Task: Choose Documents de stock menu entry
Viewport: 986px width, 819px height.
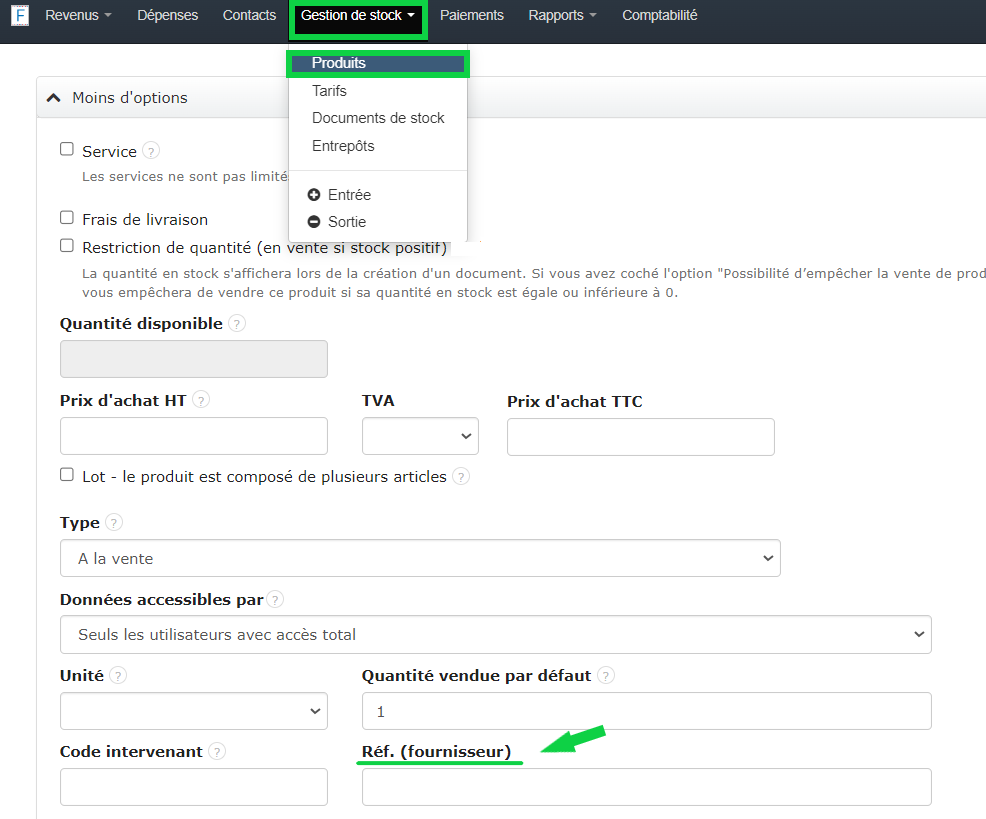Action: (x=378, y=117)
